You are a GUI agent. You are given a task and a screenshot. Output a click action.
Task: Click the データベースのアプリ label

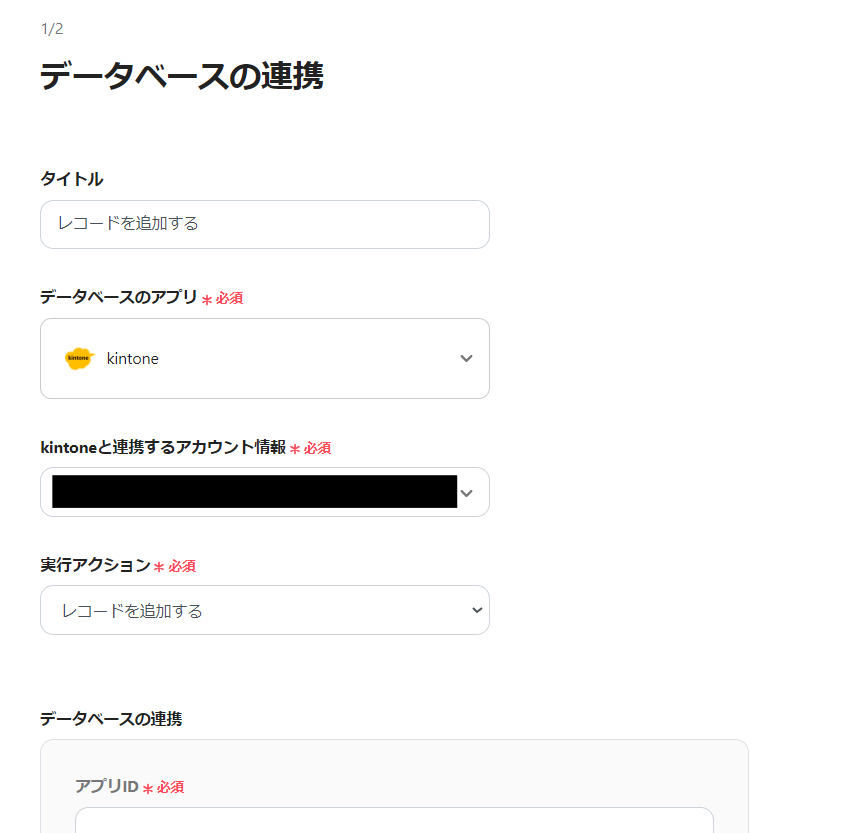coord(118,297)
